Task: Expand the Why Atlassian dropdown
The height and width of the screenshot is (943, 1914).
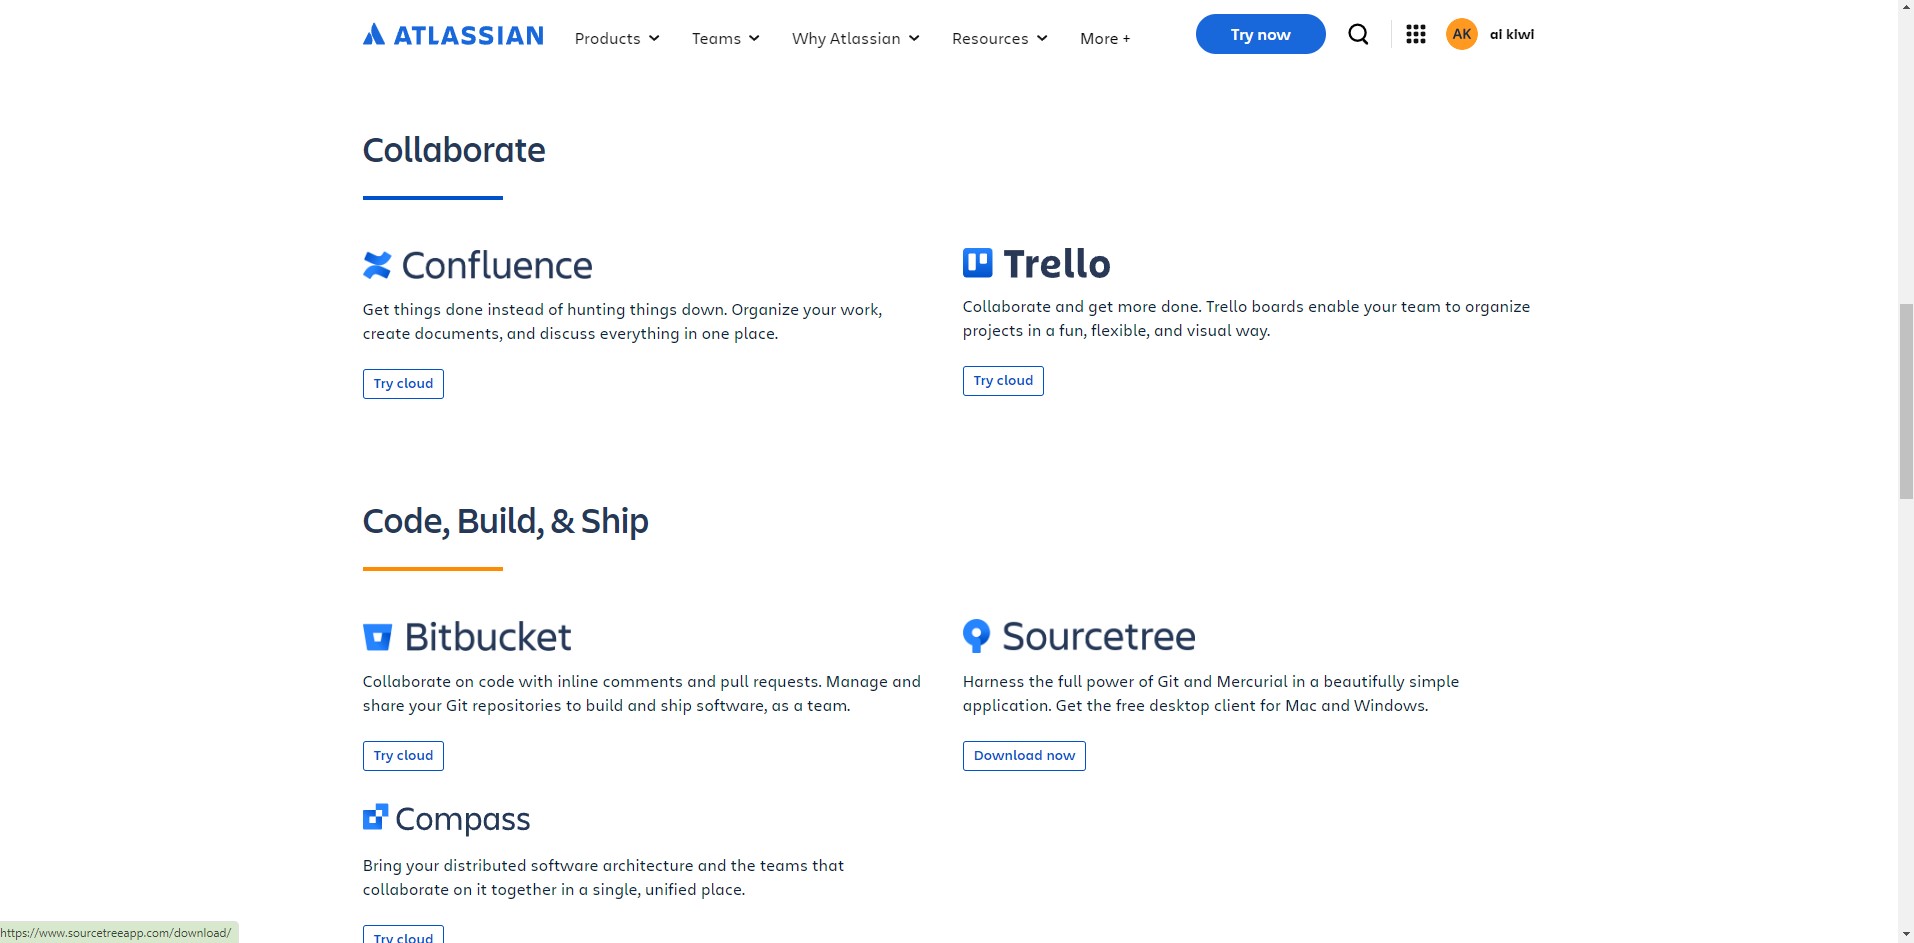Action: coord(856,38)
